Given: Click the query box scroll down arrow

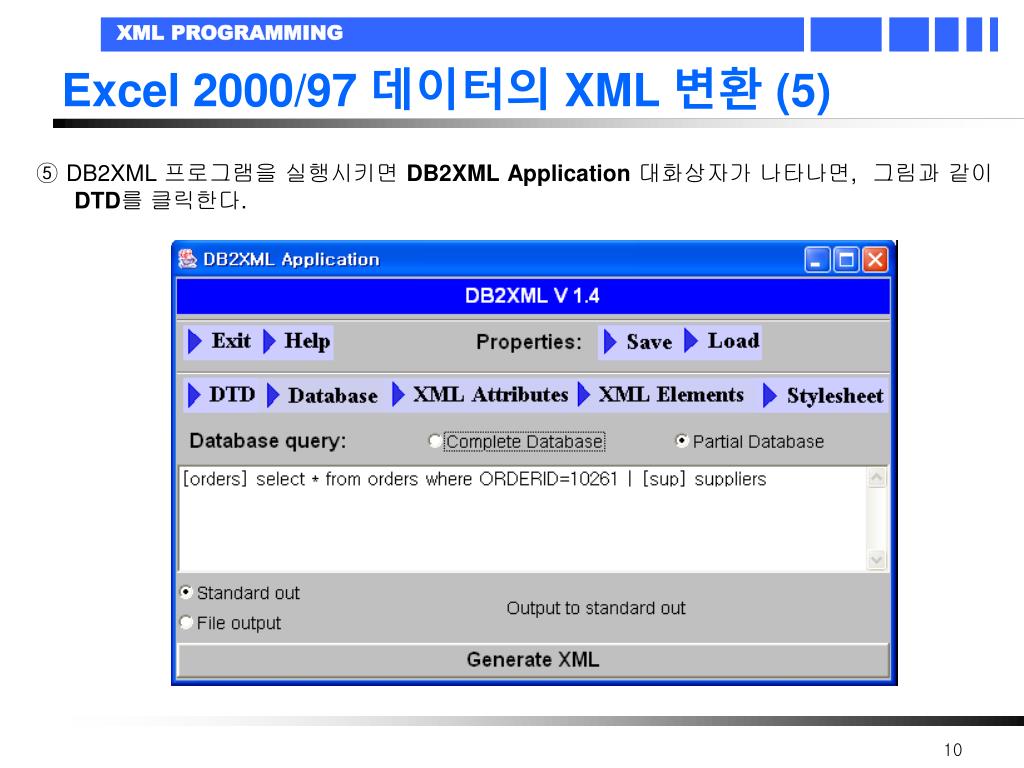Looking at the screenshot, I should (876, 560).
